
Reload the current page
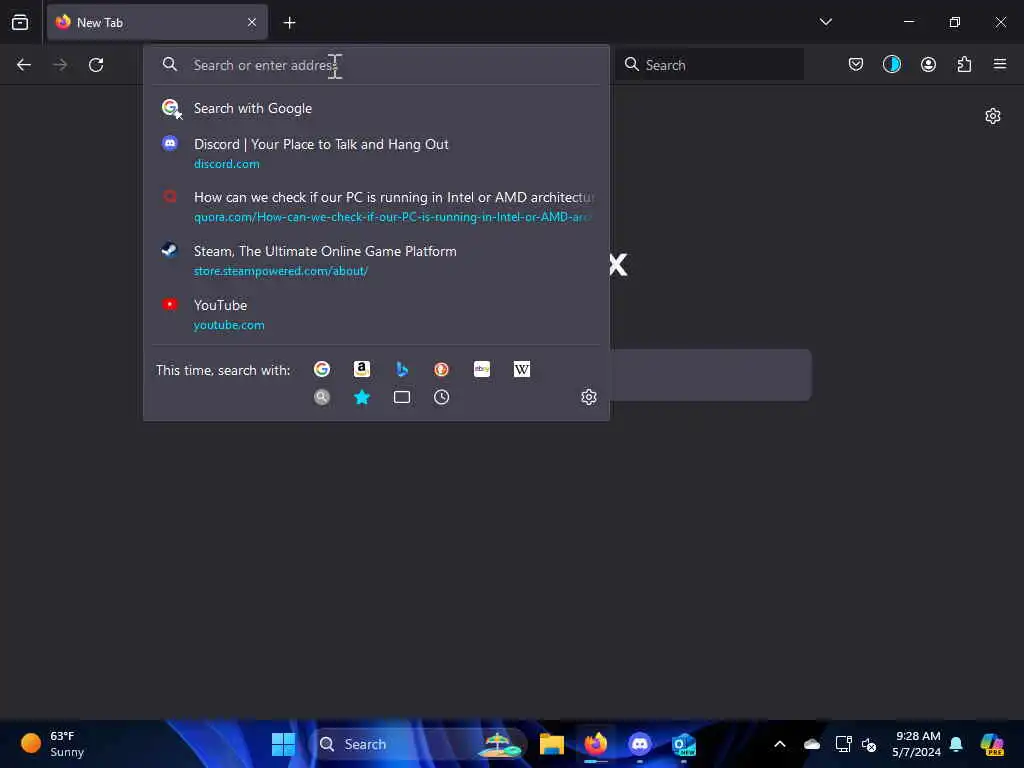pos(96,65)
